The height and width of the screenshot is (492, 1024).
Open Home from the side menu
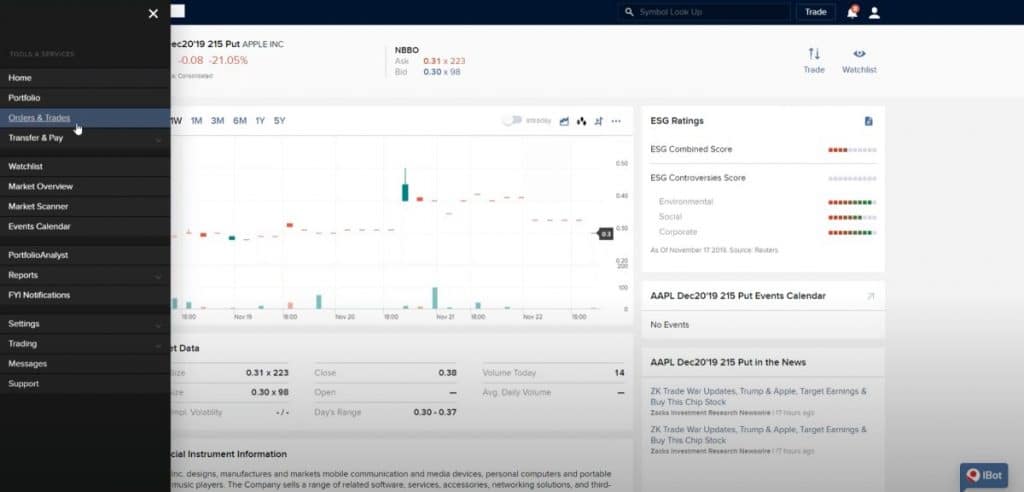coord(85,78)
